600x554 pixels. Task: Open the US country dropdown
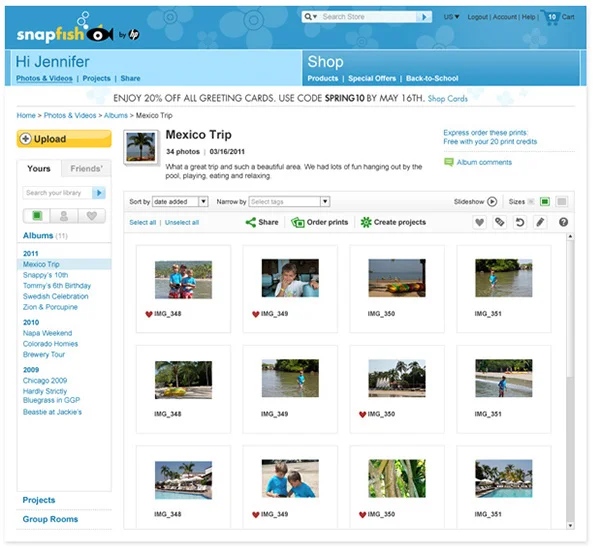[x=452, y=17]
